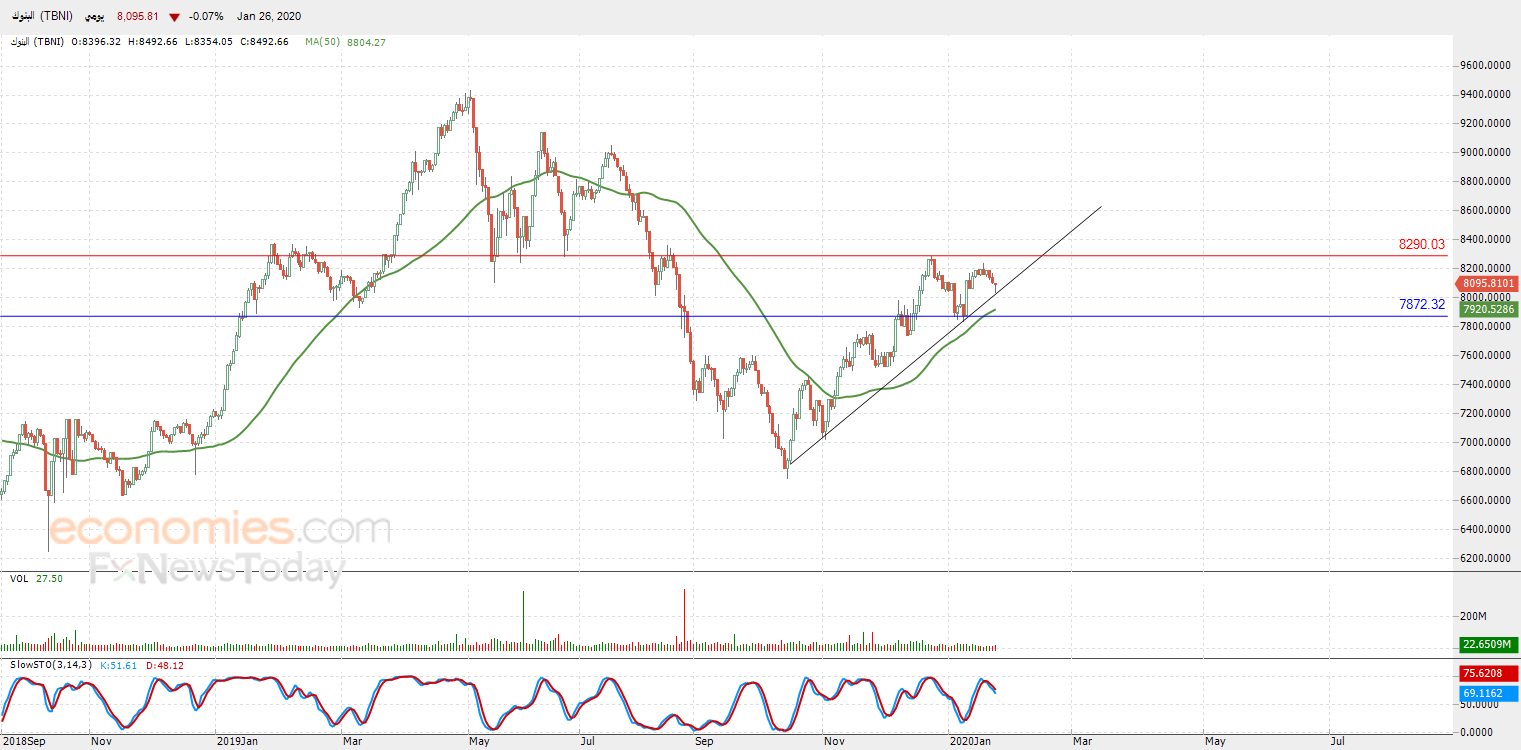
Task: Click the open value O:8396.32
Action: coord(96,42)
